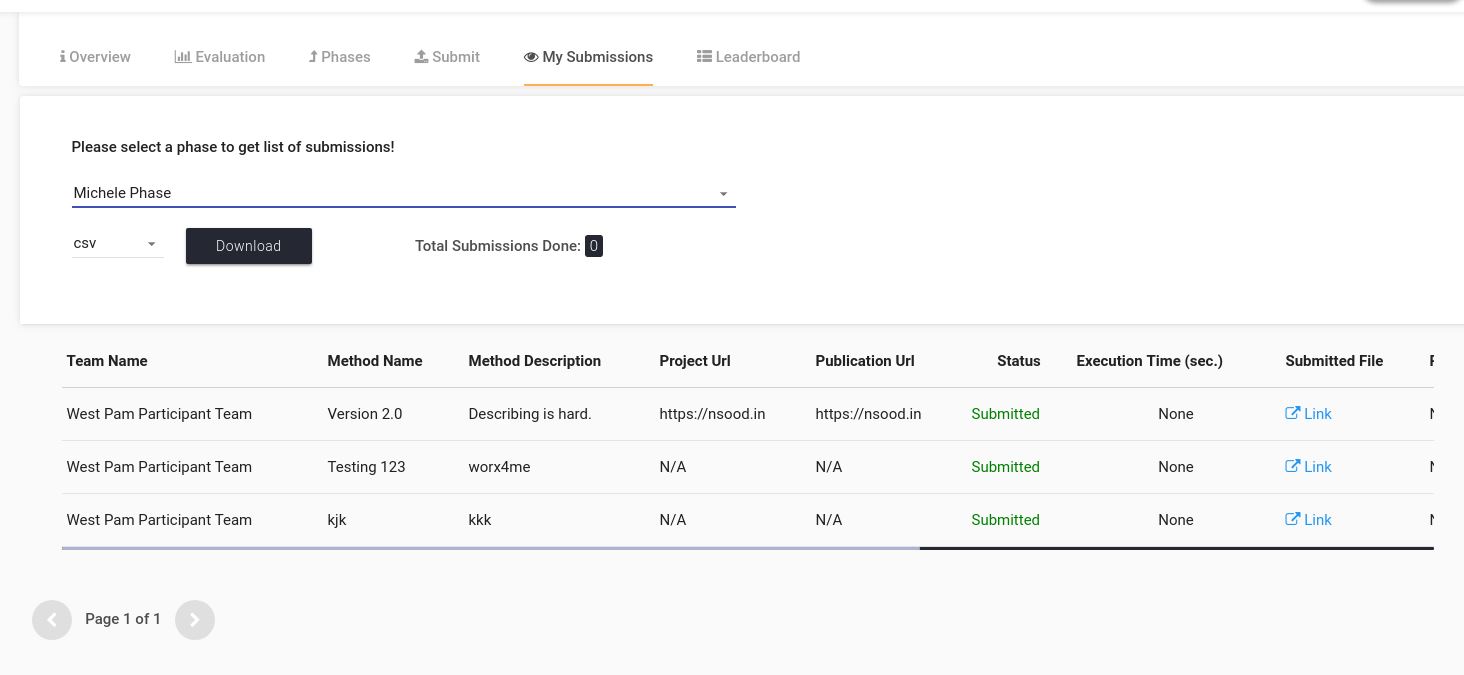
Task: Select the Version 2.0 method name cell
Action: pyautogui.click(x=365, y=414)
